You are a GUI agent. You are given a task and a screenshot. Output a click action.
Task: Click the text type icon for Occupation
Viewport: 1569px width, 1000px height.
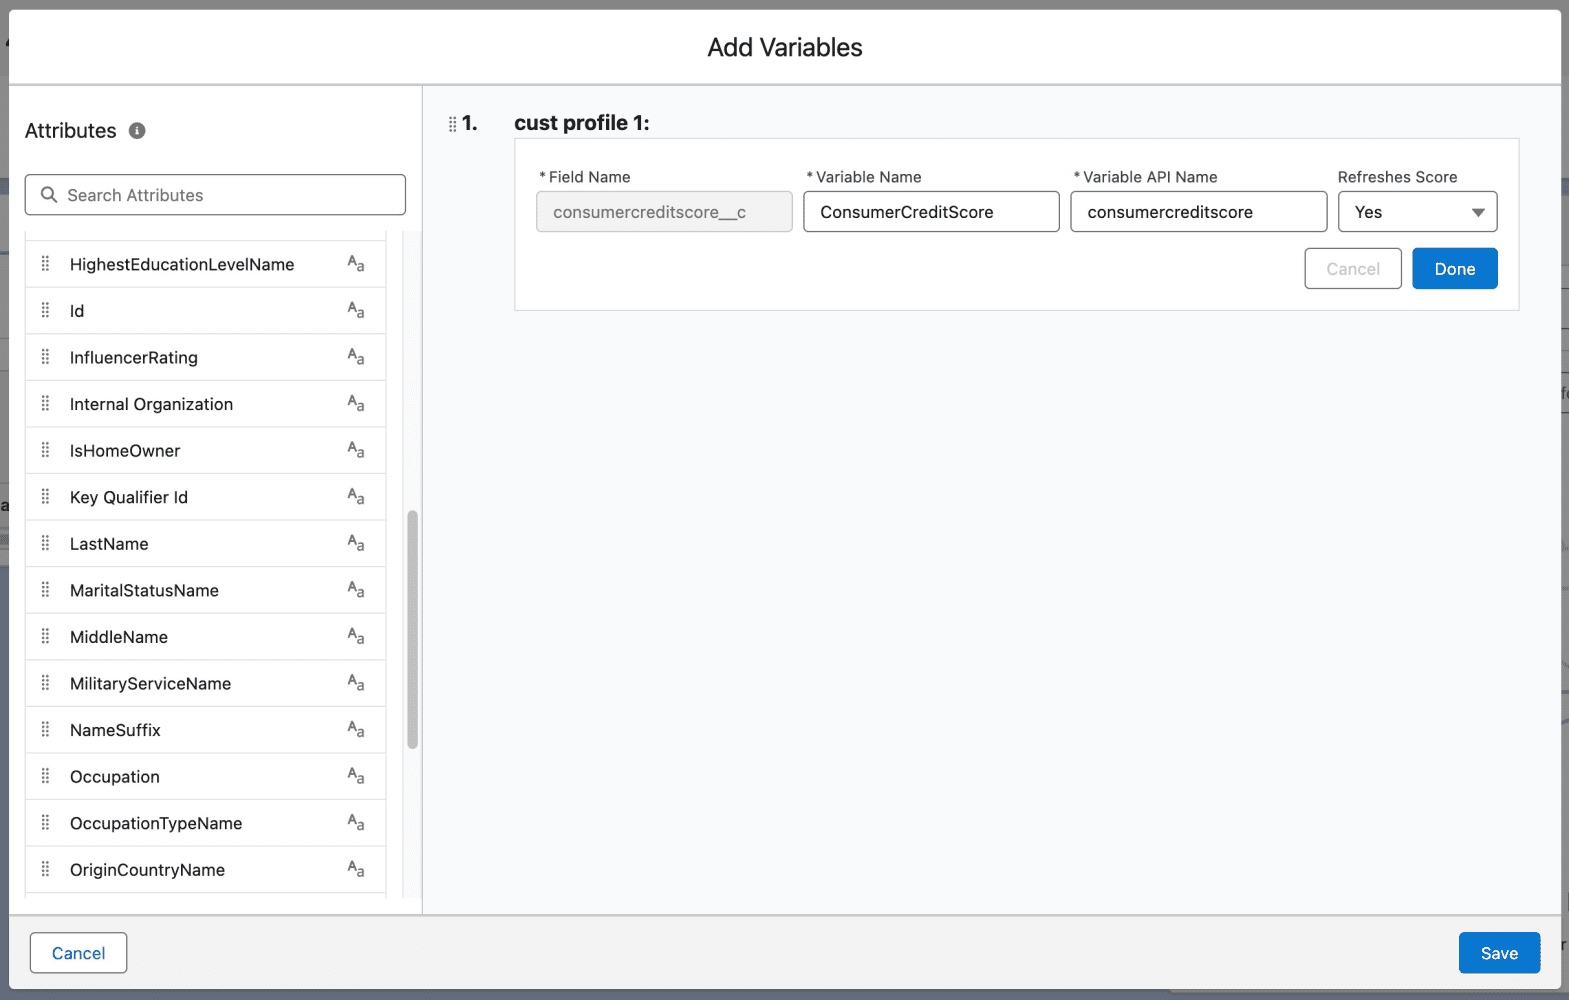(x=356, y=777)
